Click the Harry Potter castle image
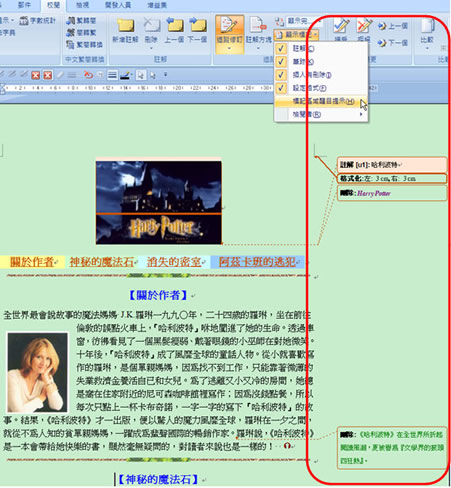 159,203
